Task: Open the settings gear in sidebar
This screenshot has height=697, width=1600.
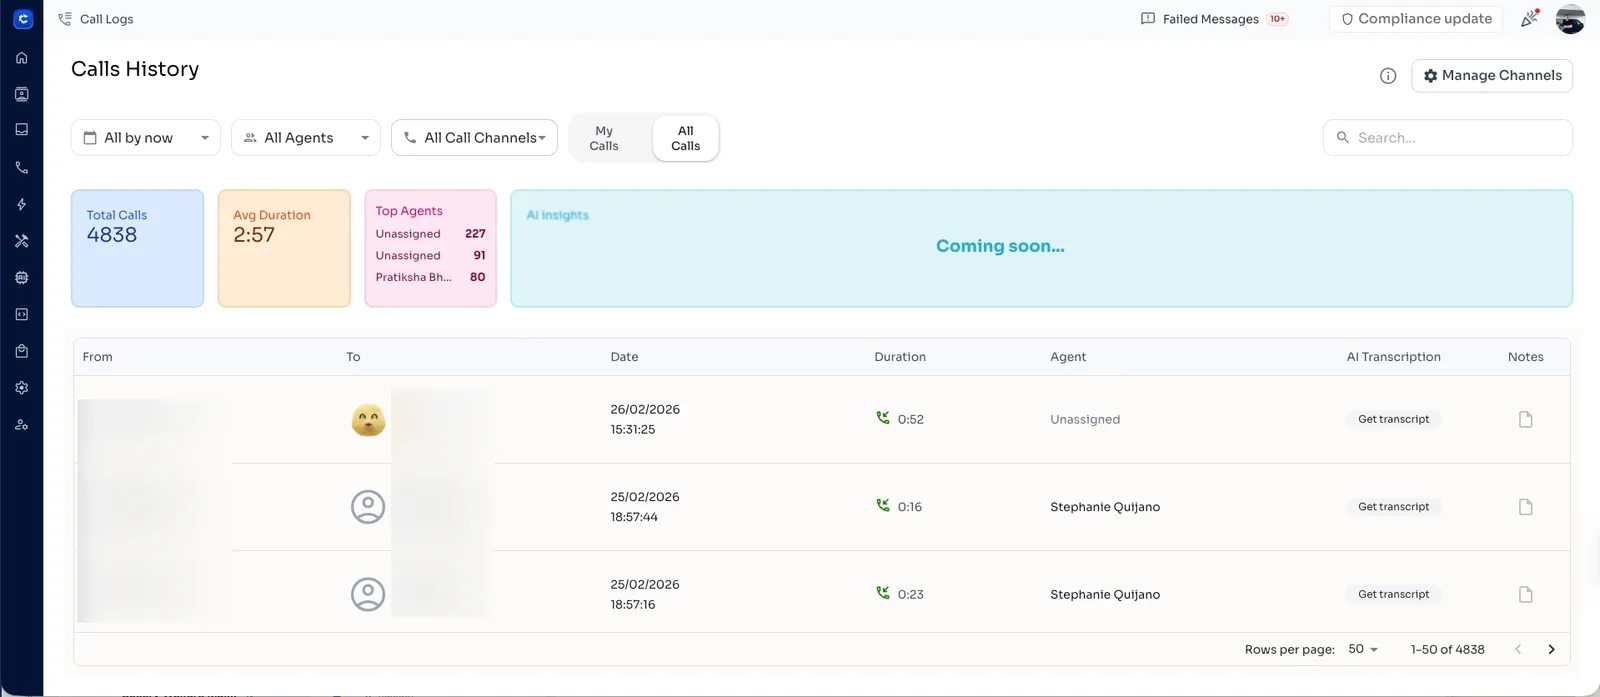Action: [22, 388]
